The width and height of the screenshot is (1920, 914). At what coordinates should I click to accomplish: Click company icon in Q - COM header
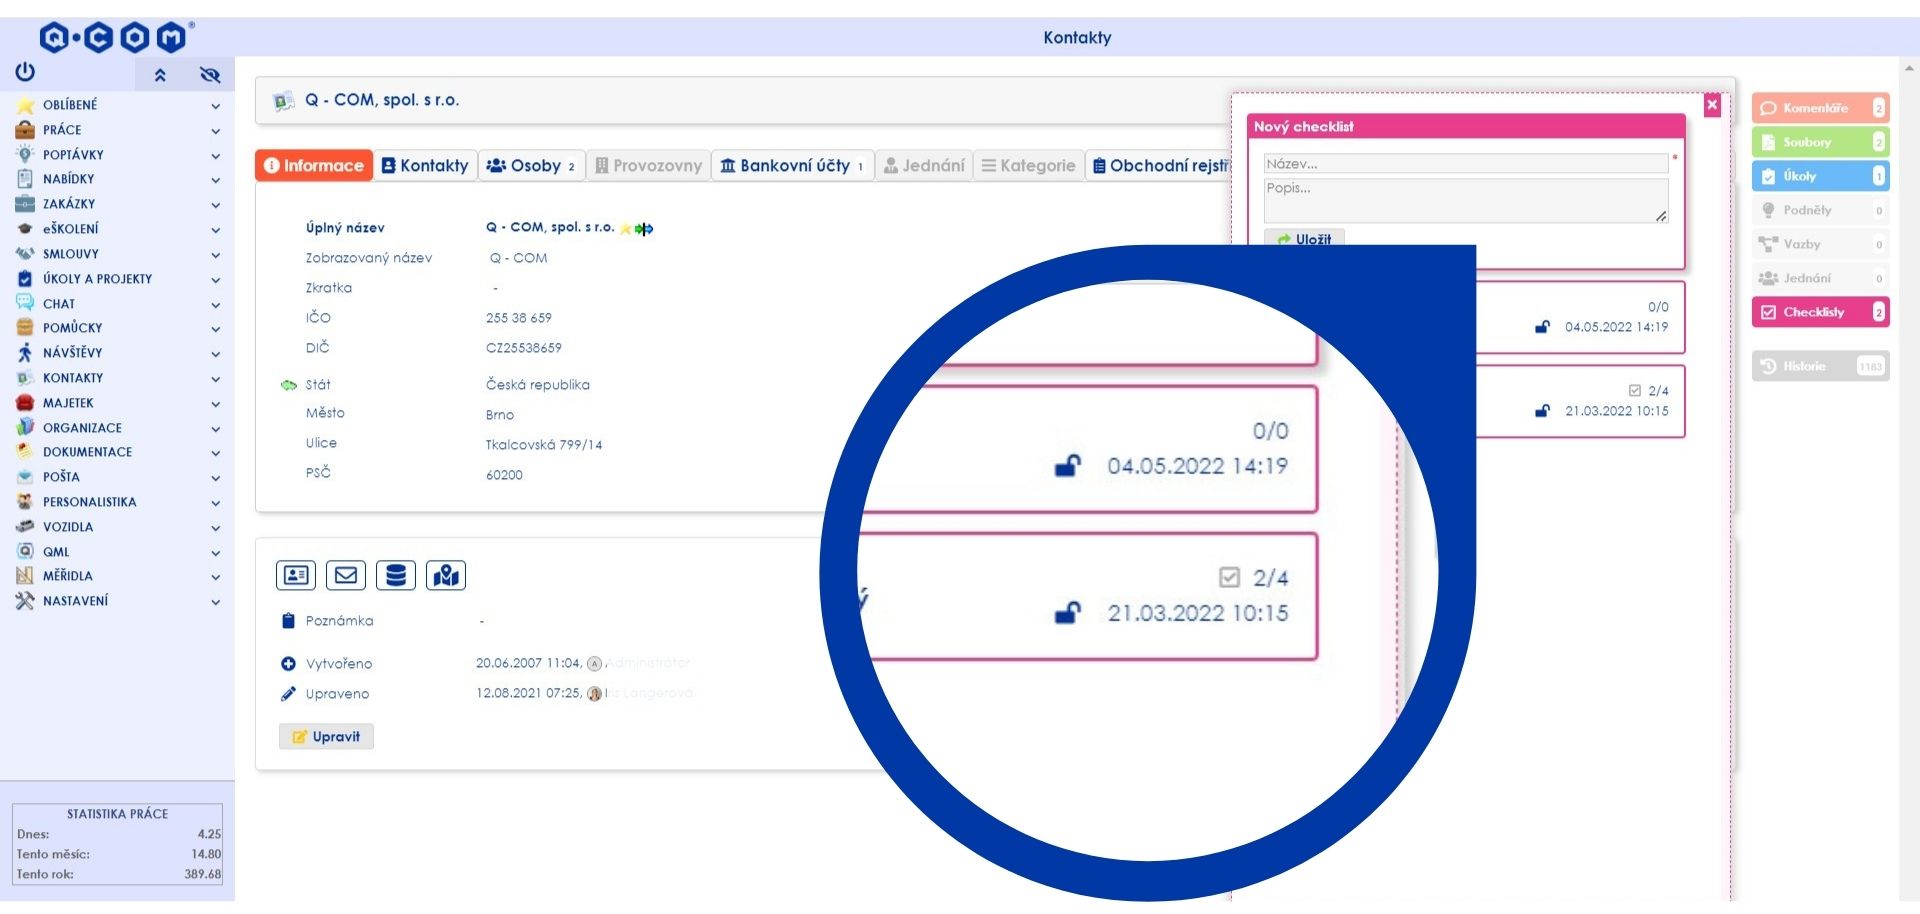click(x=284, y=101)
